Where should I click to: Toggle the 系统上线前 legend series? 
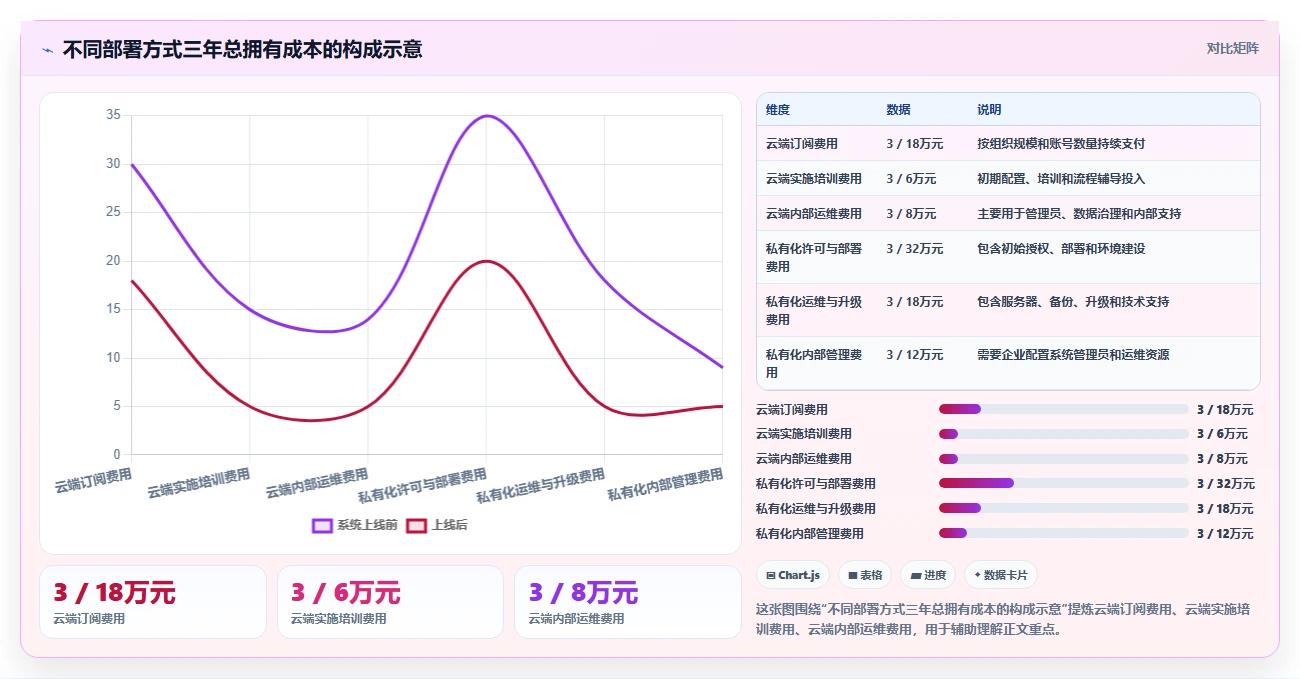tap(354, 525)
